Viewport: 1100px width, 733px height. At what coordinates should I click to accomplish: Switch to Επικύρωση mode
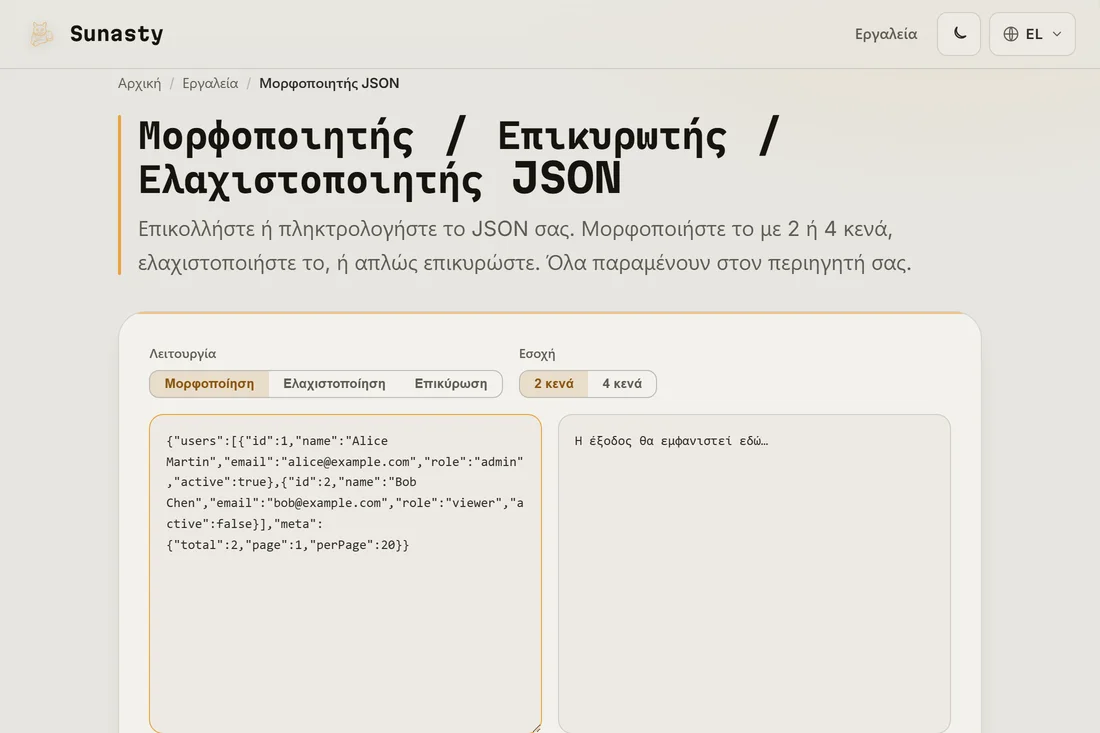(x=450, y=384)
